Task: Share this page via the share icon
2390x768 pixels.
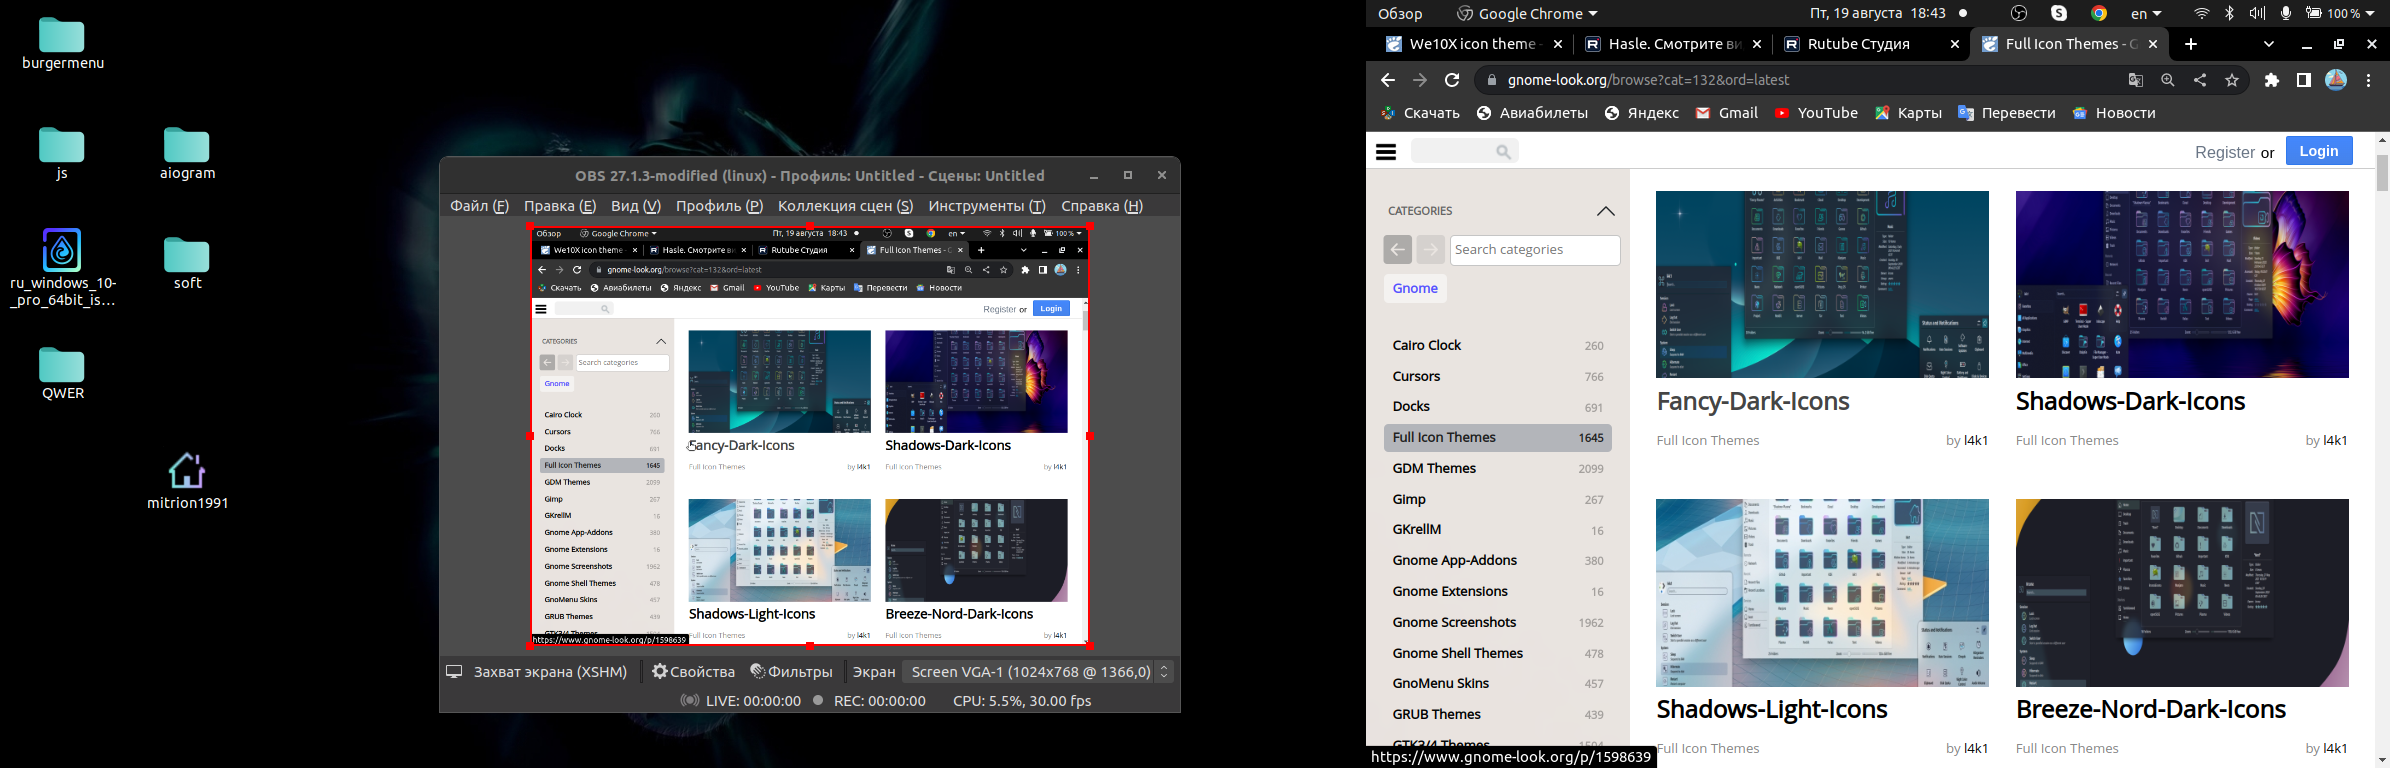Action: [2200, 80]
